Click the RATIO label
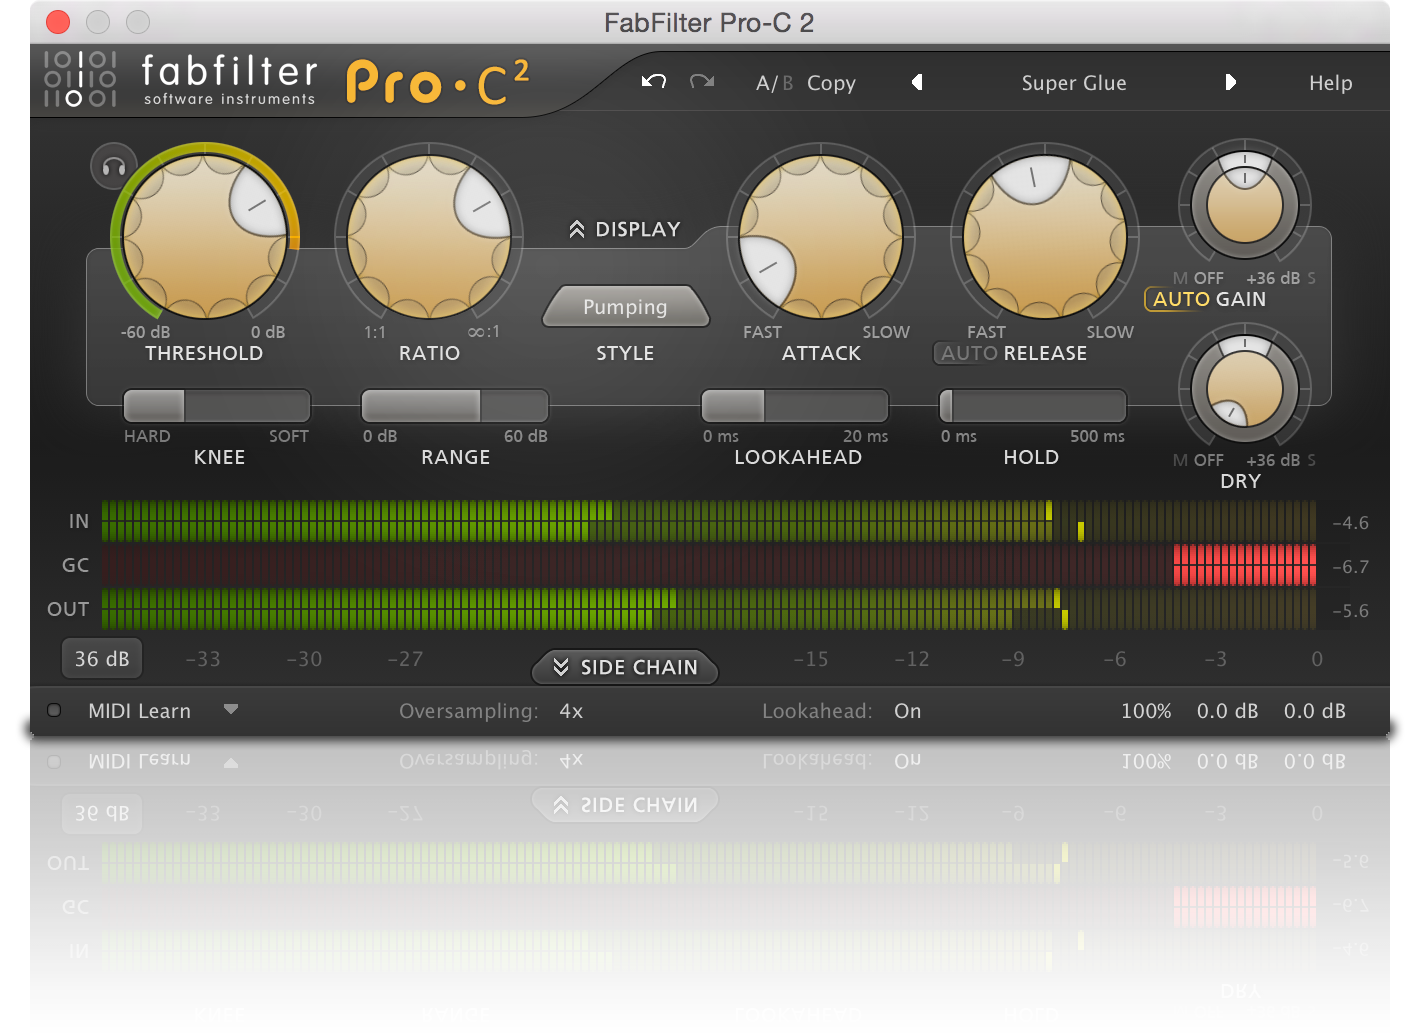The image size is (1420, 1036). (429, 353)
